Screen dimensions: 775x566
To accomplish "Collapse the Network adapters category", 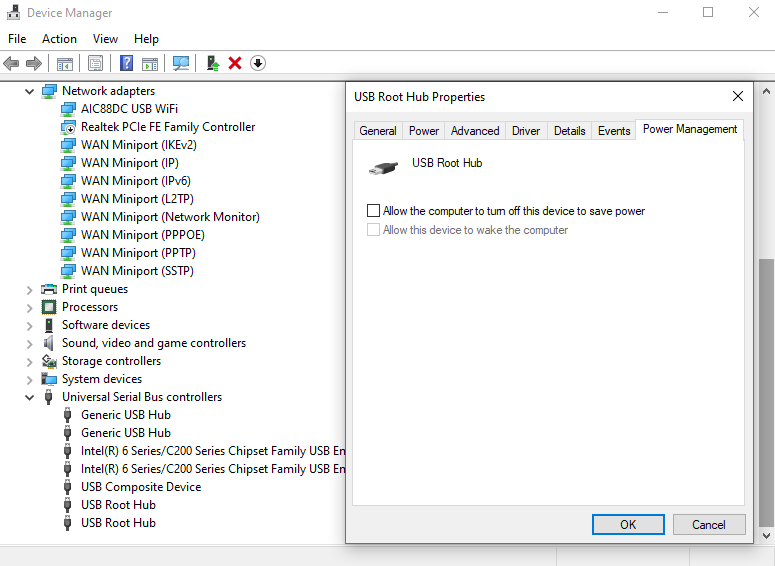I will point(30,91).
